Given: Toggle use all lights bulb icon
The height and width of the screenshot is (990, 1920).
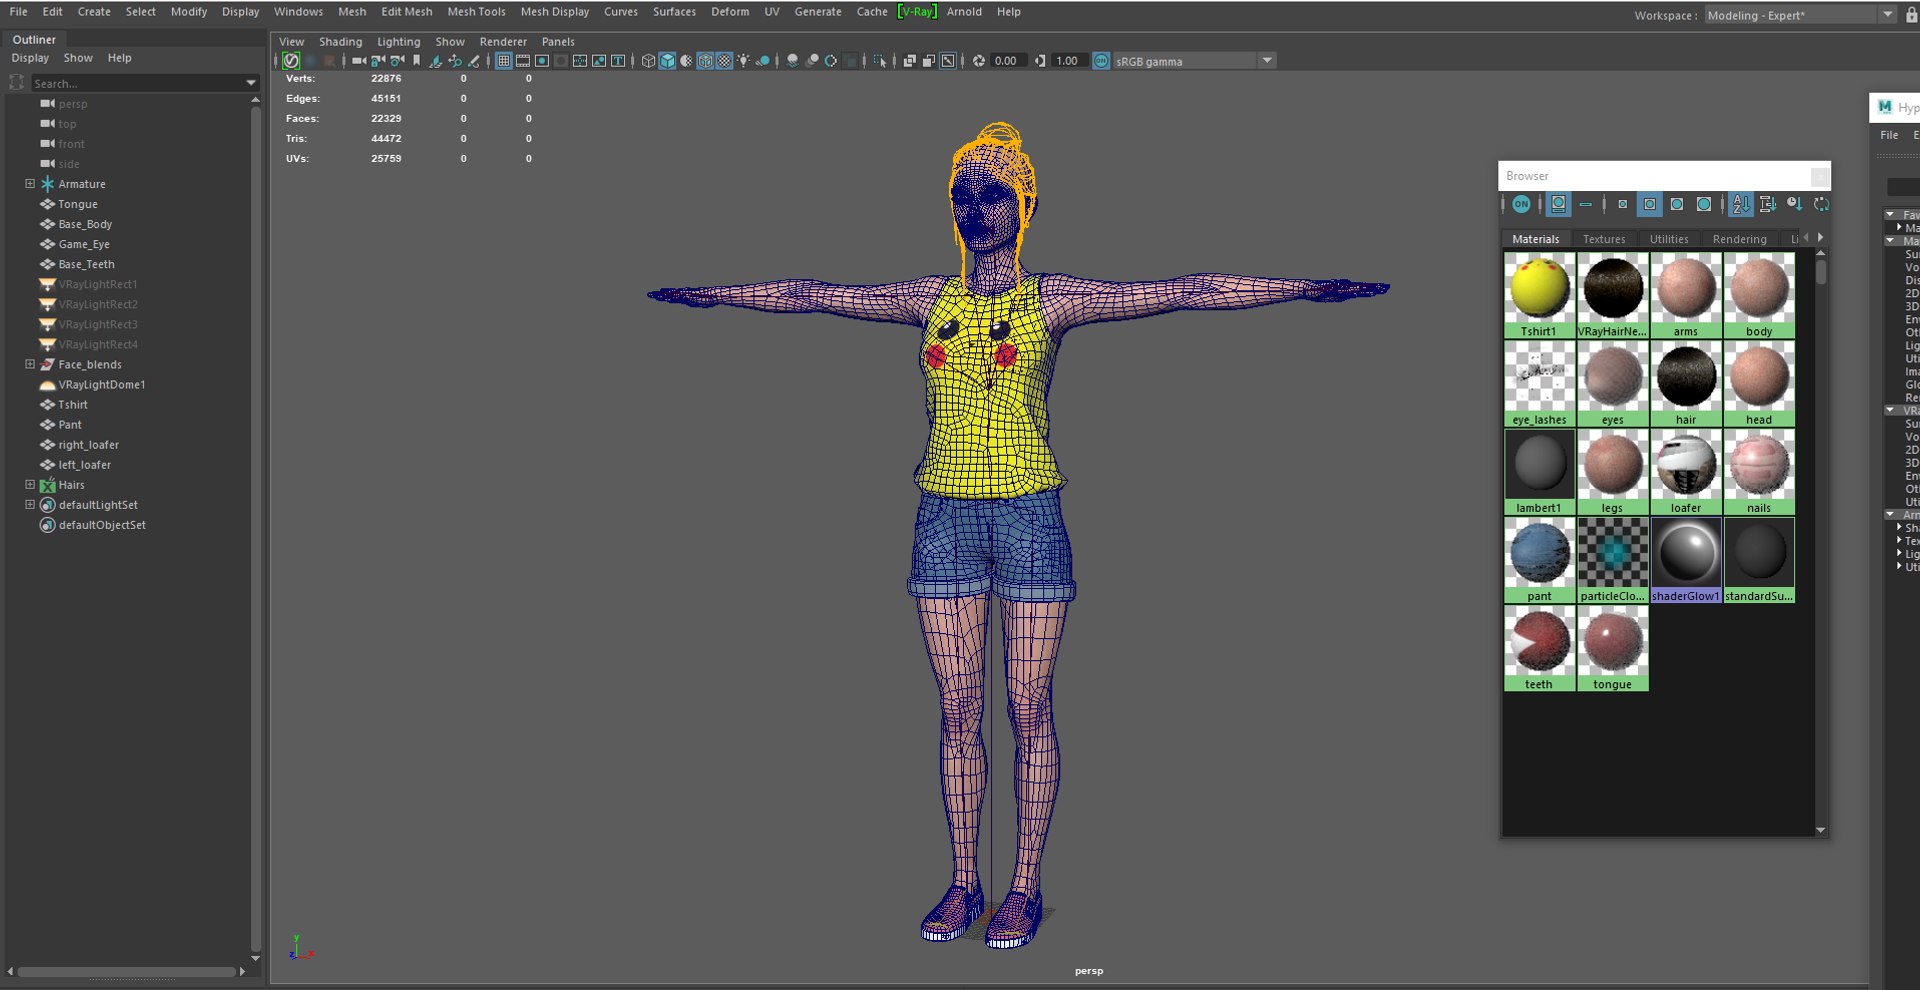Looking at the screenshot, I should 743,61.
